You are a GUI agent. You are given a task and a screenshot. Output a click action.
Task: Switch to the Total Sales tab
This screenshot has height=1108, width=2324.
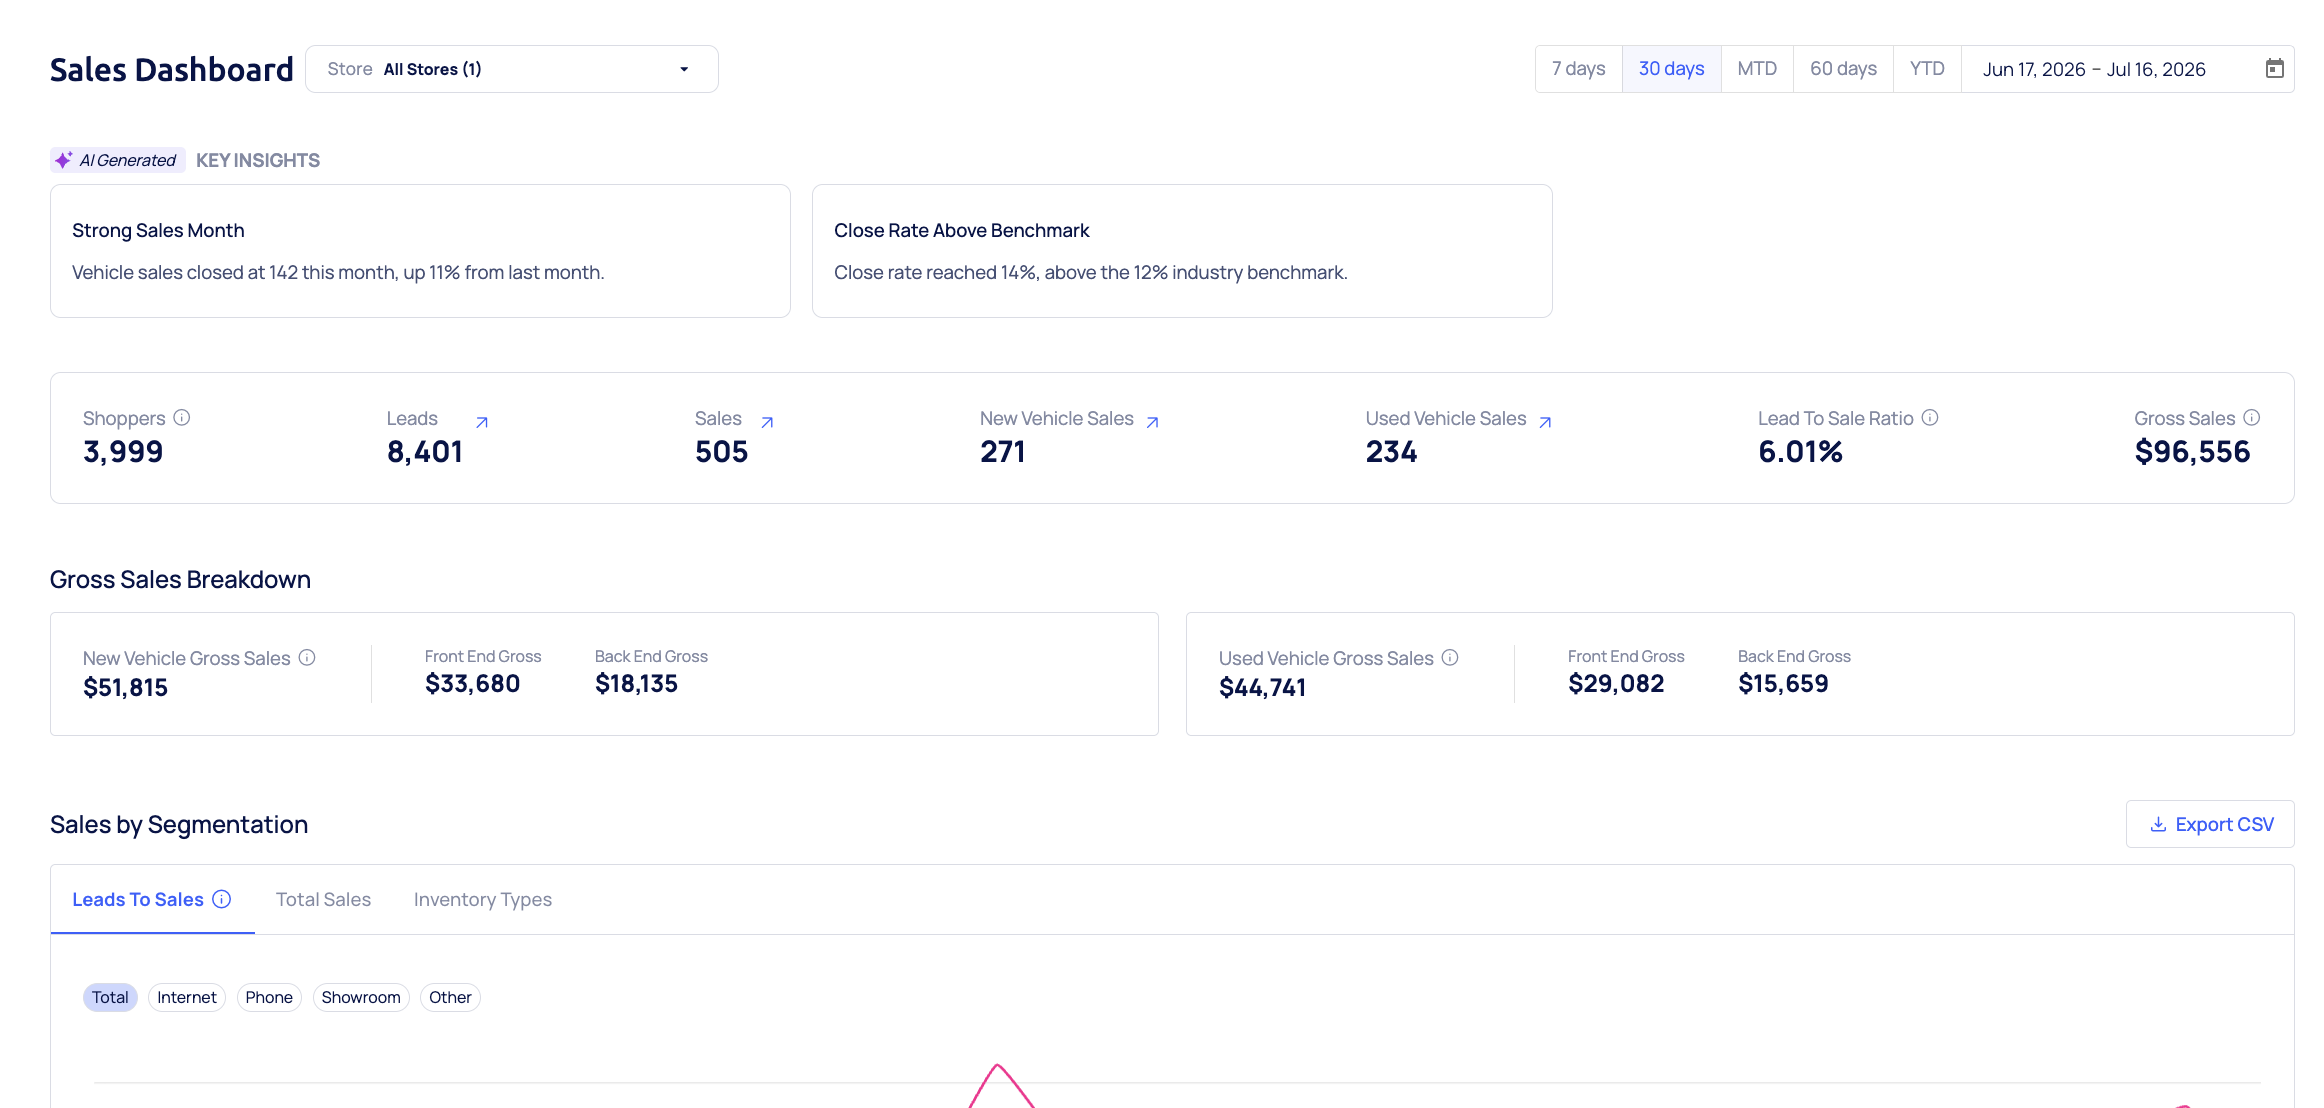pos(323,900)
